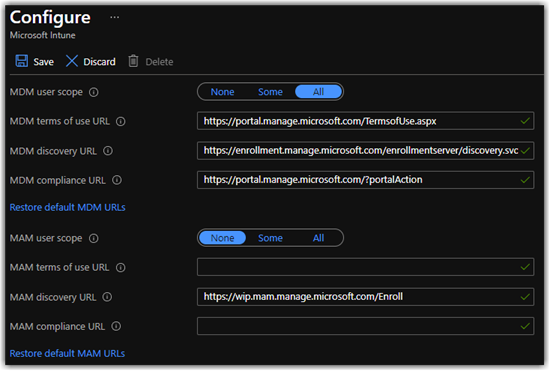Focus the MAM discovery URL field
The height and width of the screenshot is (371, 550).
coord(365,297)
